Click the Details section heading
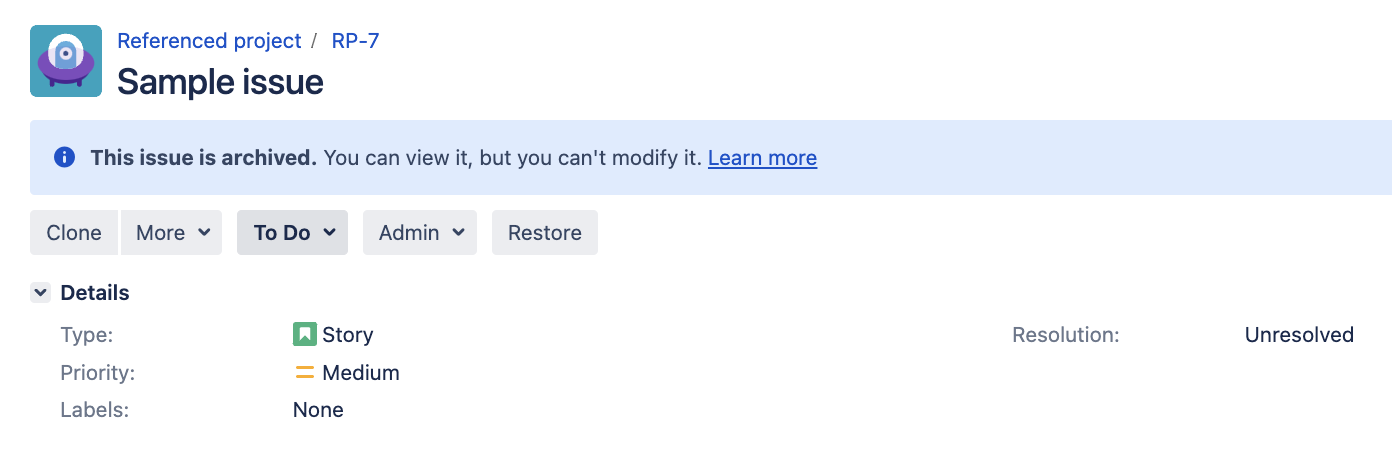 click(x=95, y=293)
